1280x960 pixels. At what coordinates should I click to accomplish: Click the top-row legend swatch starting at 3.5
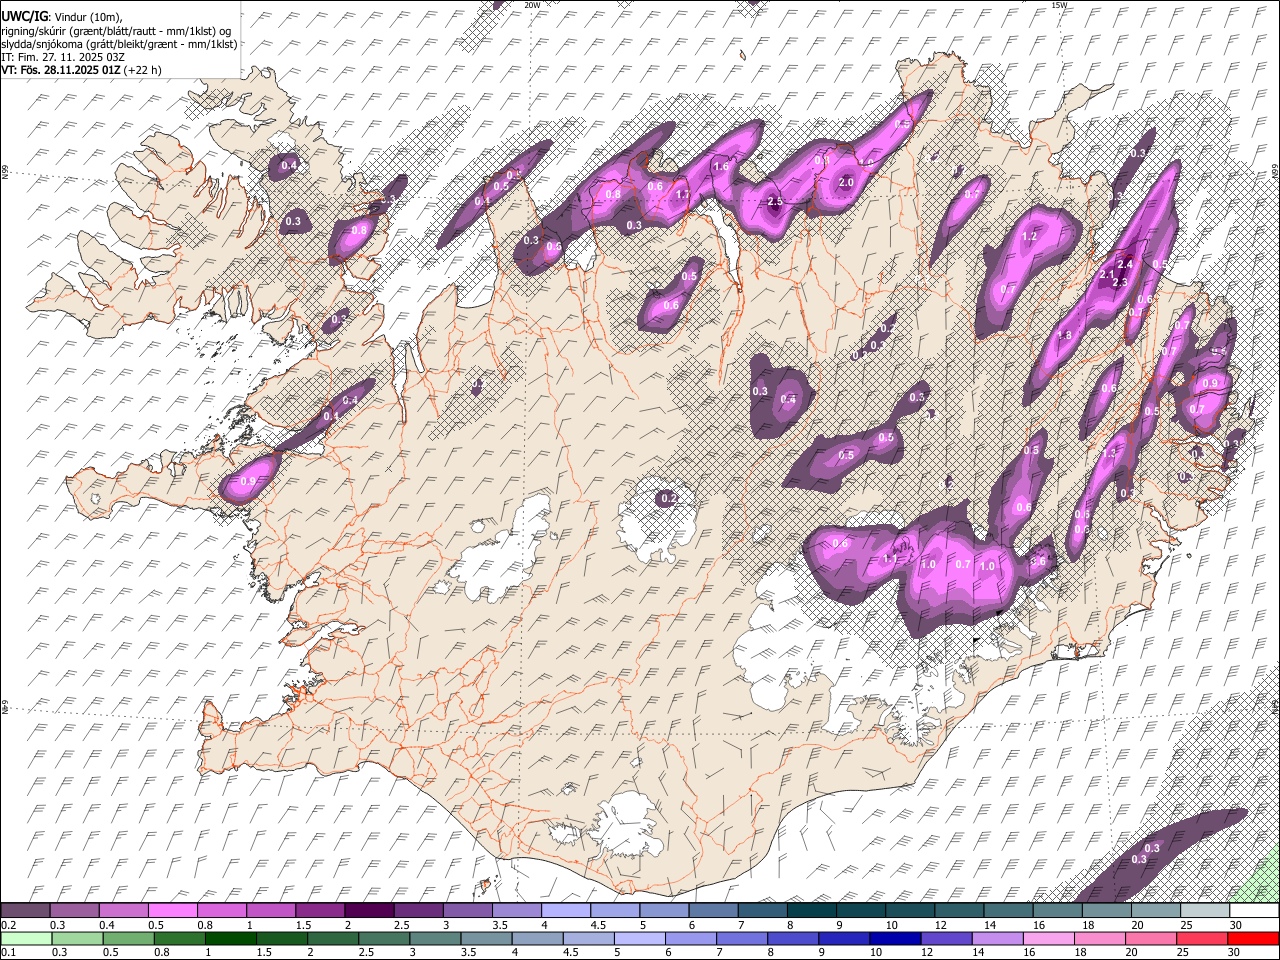click(516, 910)
